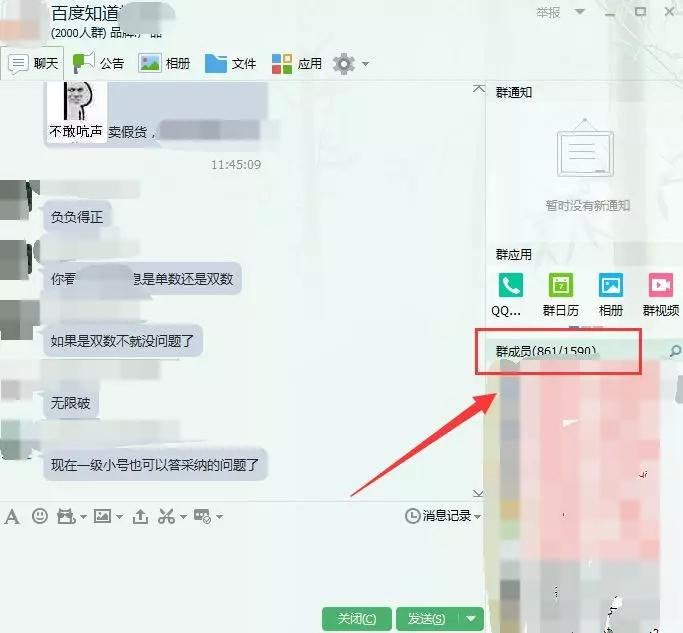Switch to the 聊天 chat tab
Image resolution: width=683 pixels, height=633 pixels.
pos(33,64)
